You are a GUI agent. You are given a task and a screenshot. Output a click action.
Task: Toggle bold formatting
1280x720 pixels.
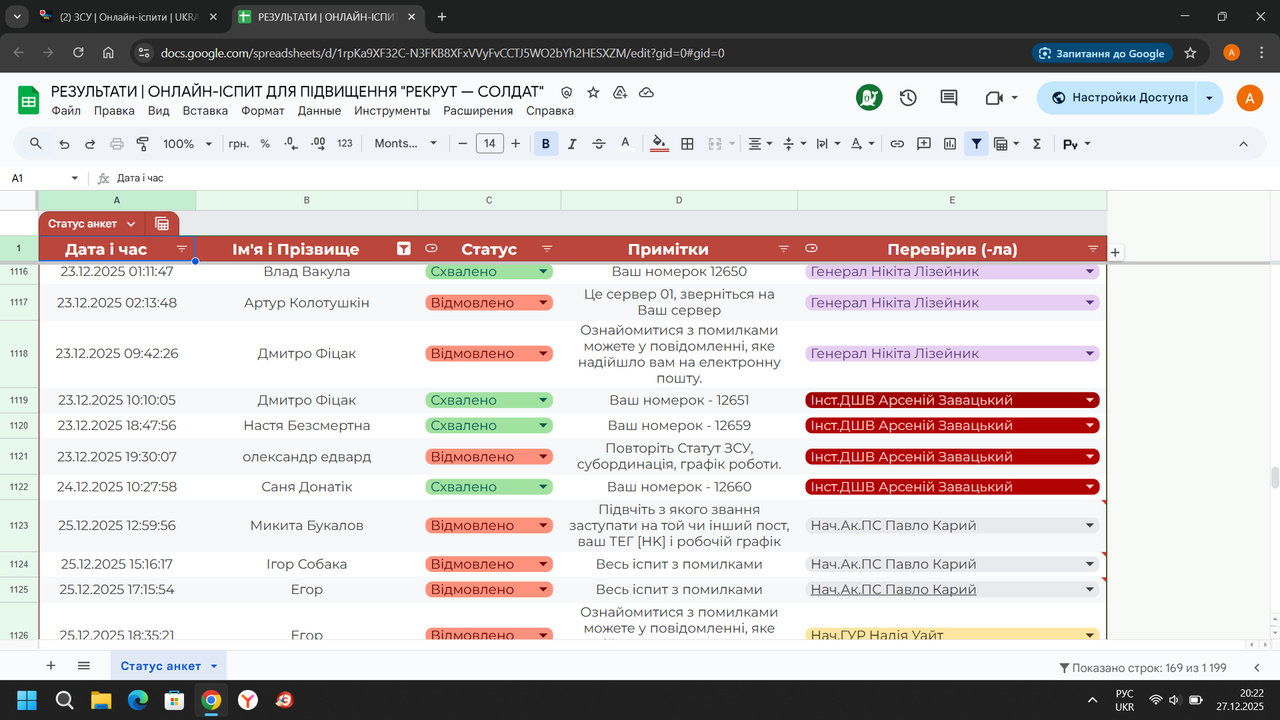(546, 144)
